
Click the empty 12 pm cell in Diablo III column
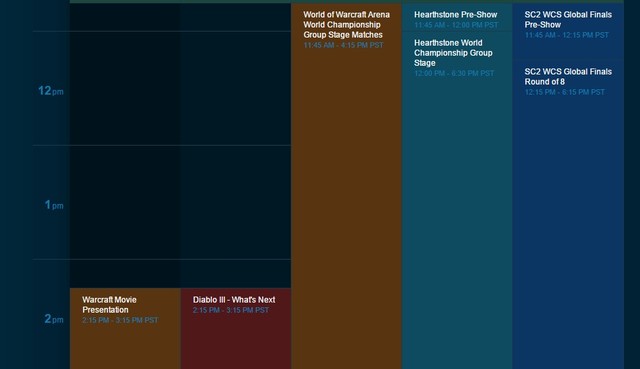point(236,88)
